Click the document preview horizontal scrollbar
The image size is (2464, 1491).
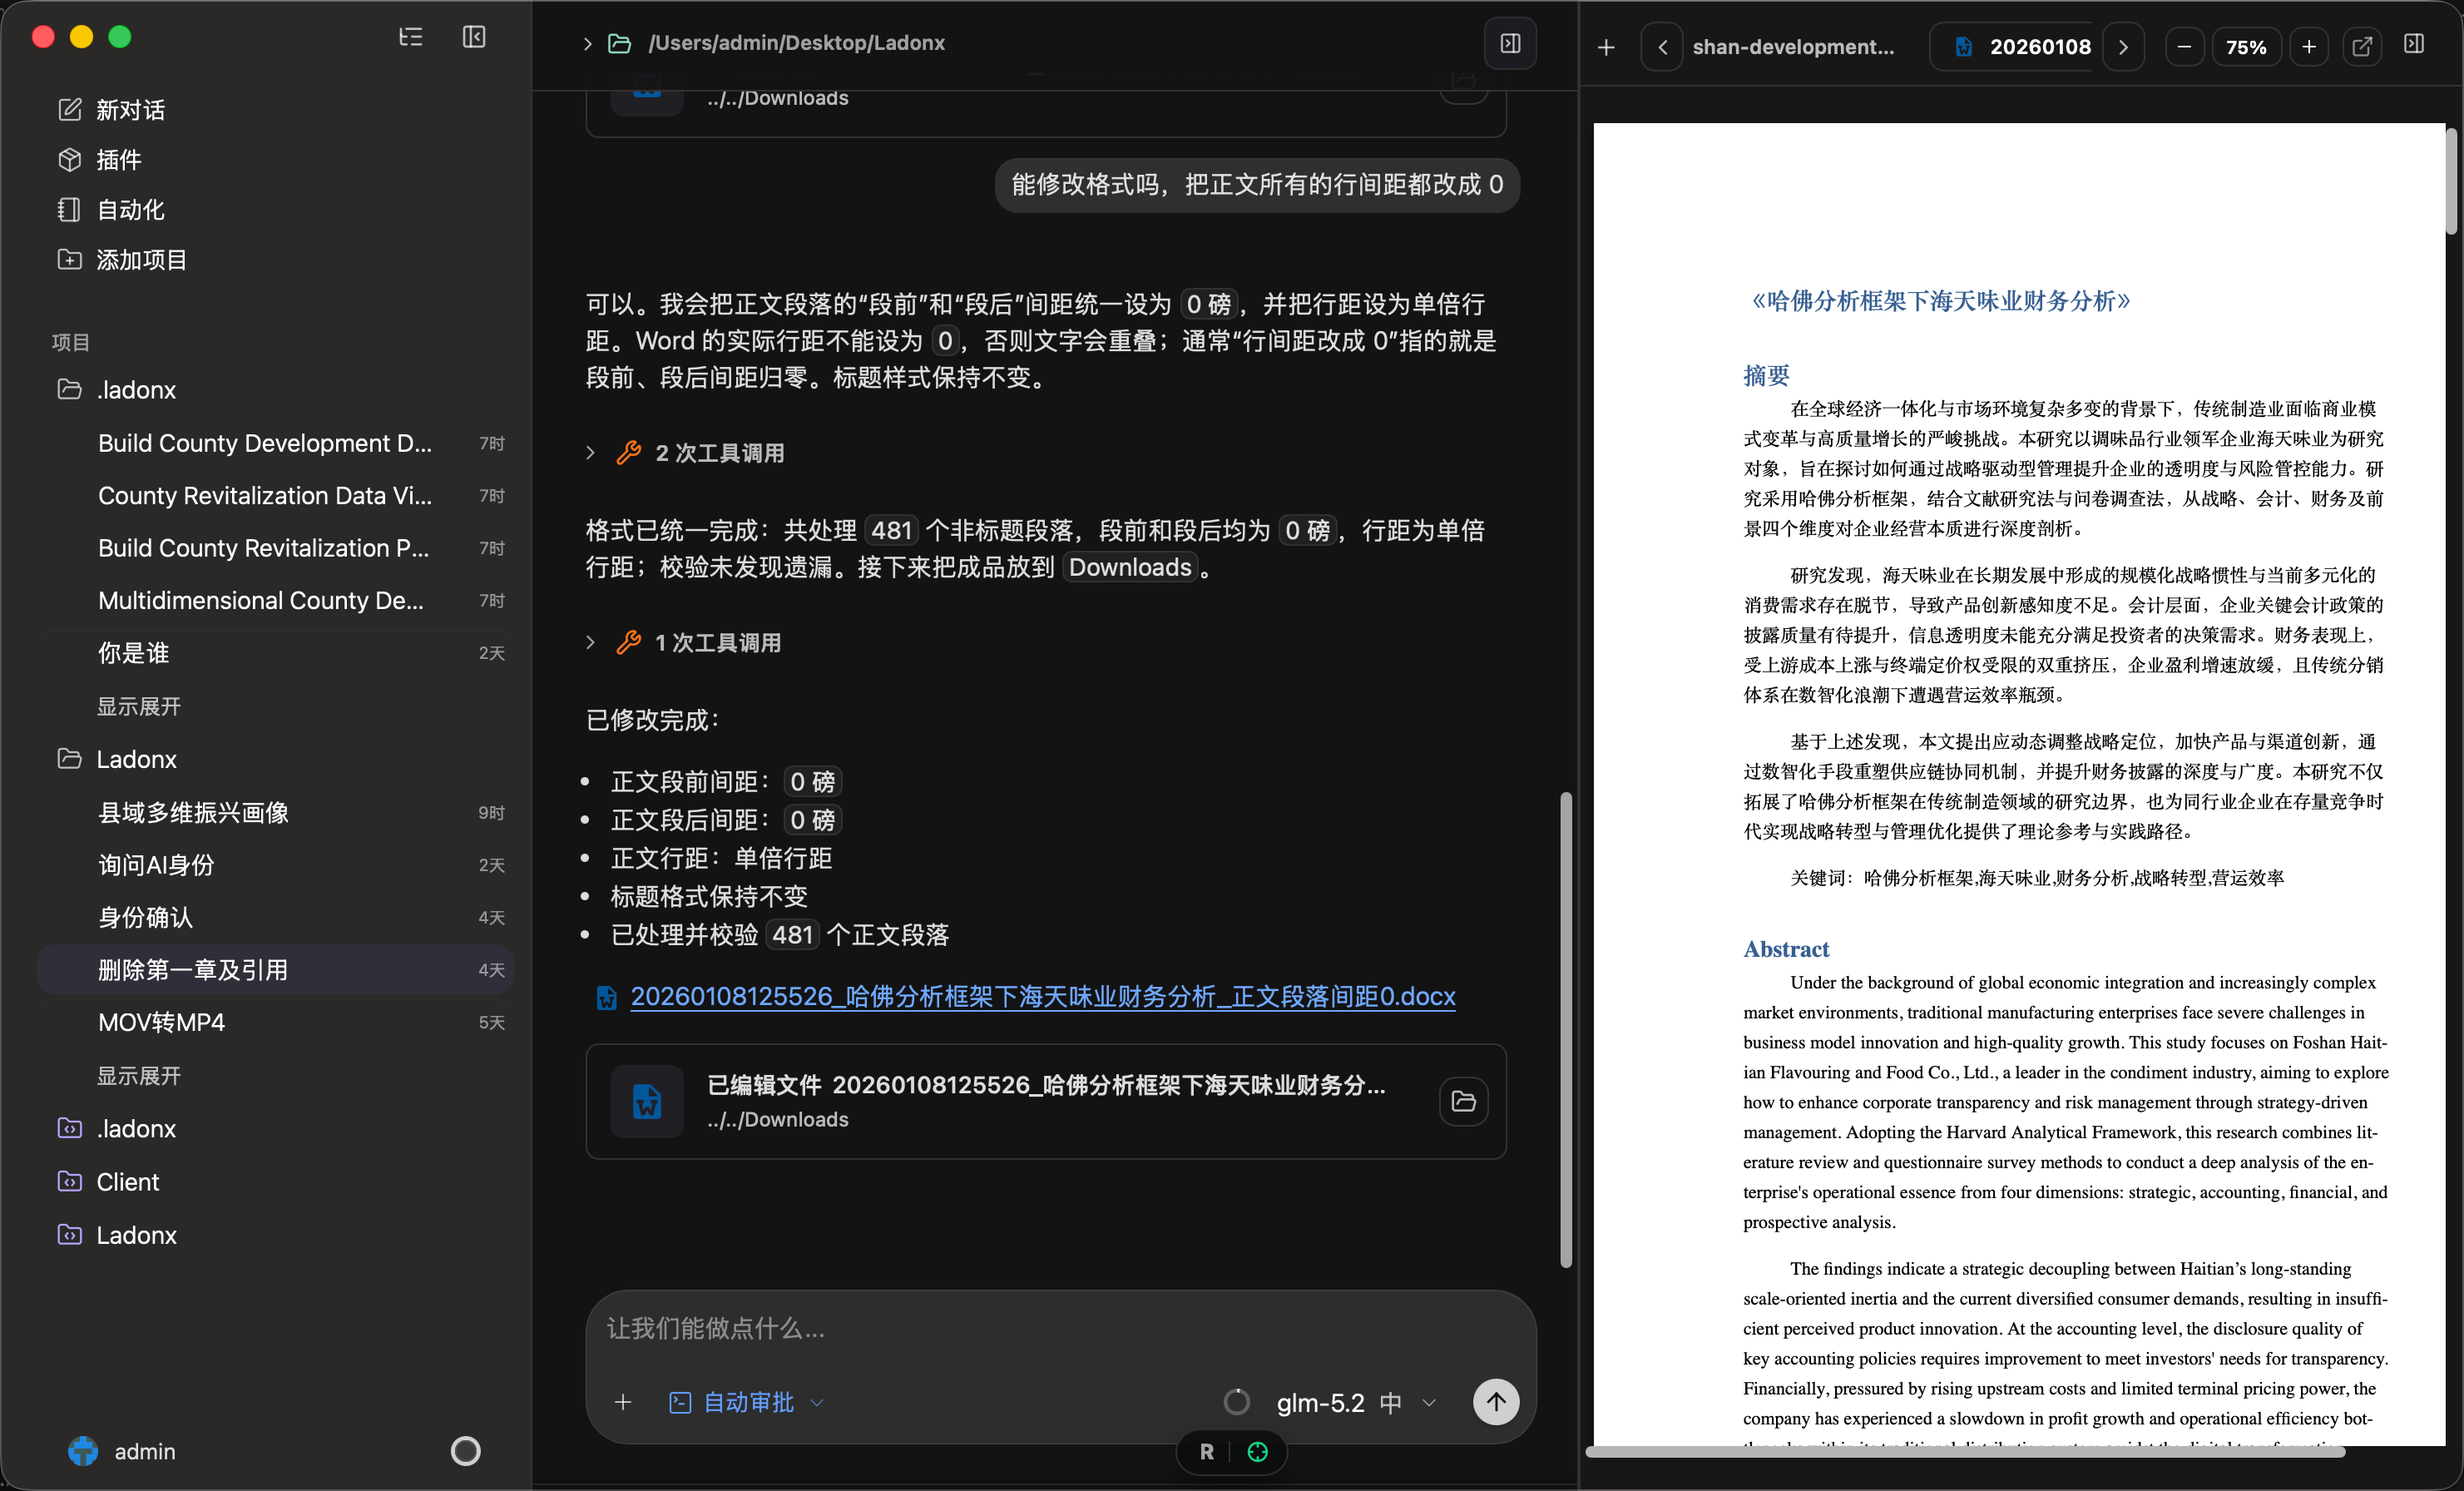tap(1966, 1452)
